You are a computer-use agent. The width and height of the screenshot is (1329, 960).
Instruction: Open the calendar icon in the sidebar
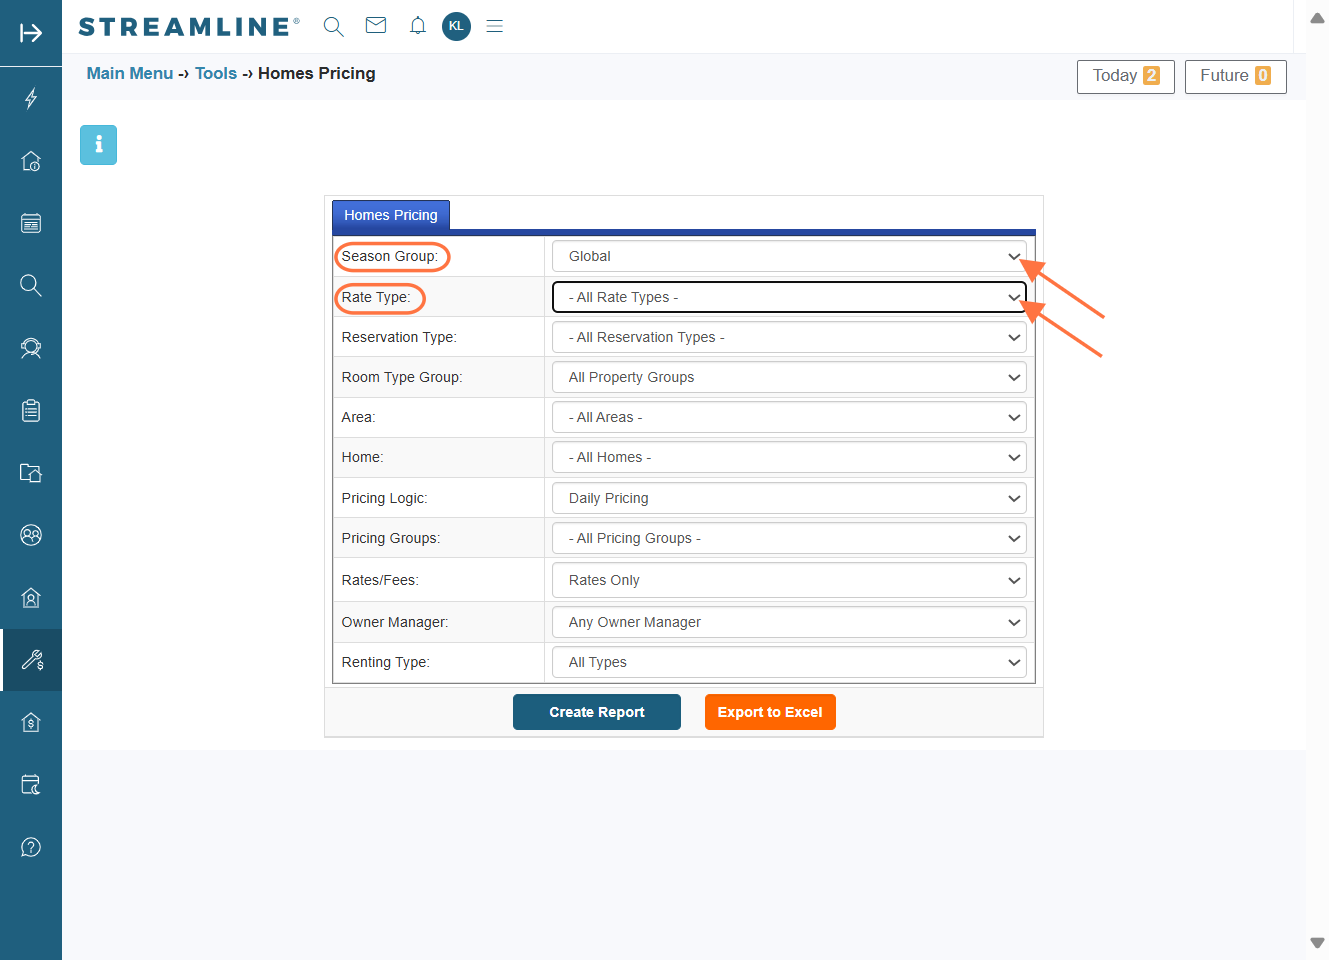coord(31,223)
